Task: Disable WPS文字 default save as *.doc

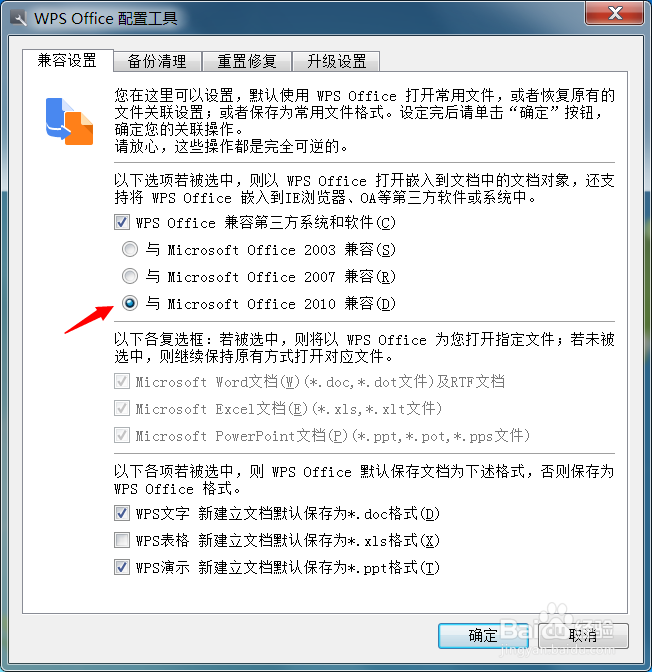Action: coord(122,513)
